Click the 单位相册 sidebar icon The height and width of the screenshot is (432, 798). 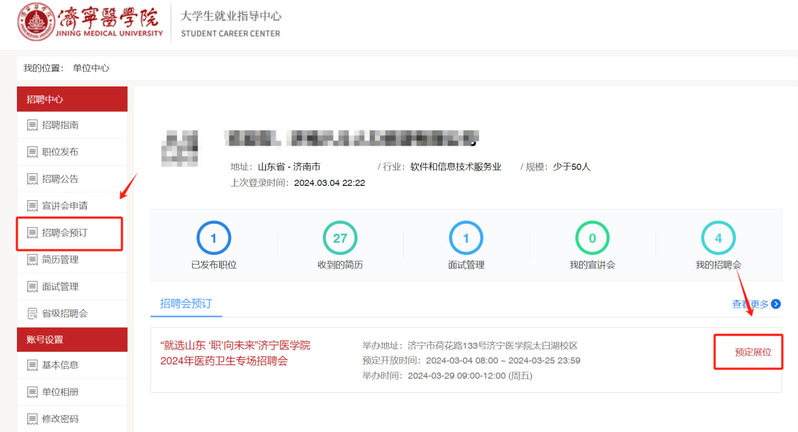point(32,392)
